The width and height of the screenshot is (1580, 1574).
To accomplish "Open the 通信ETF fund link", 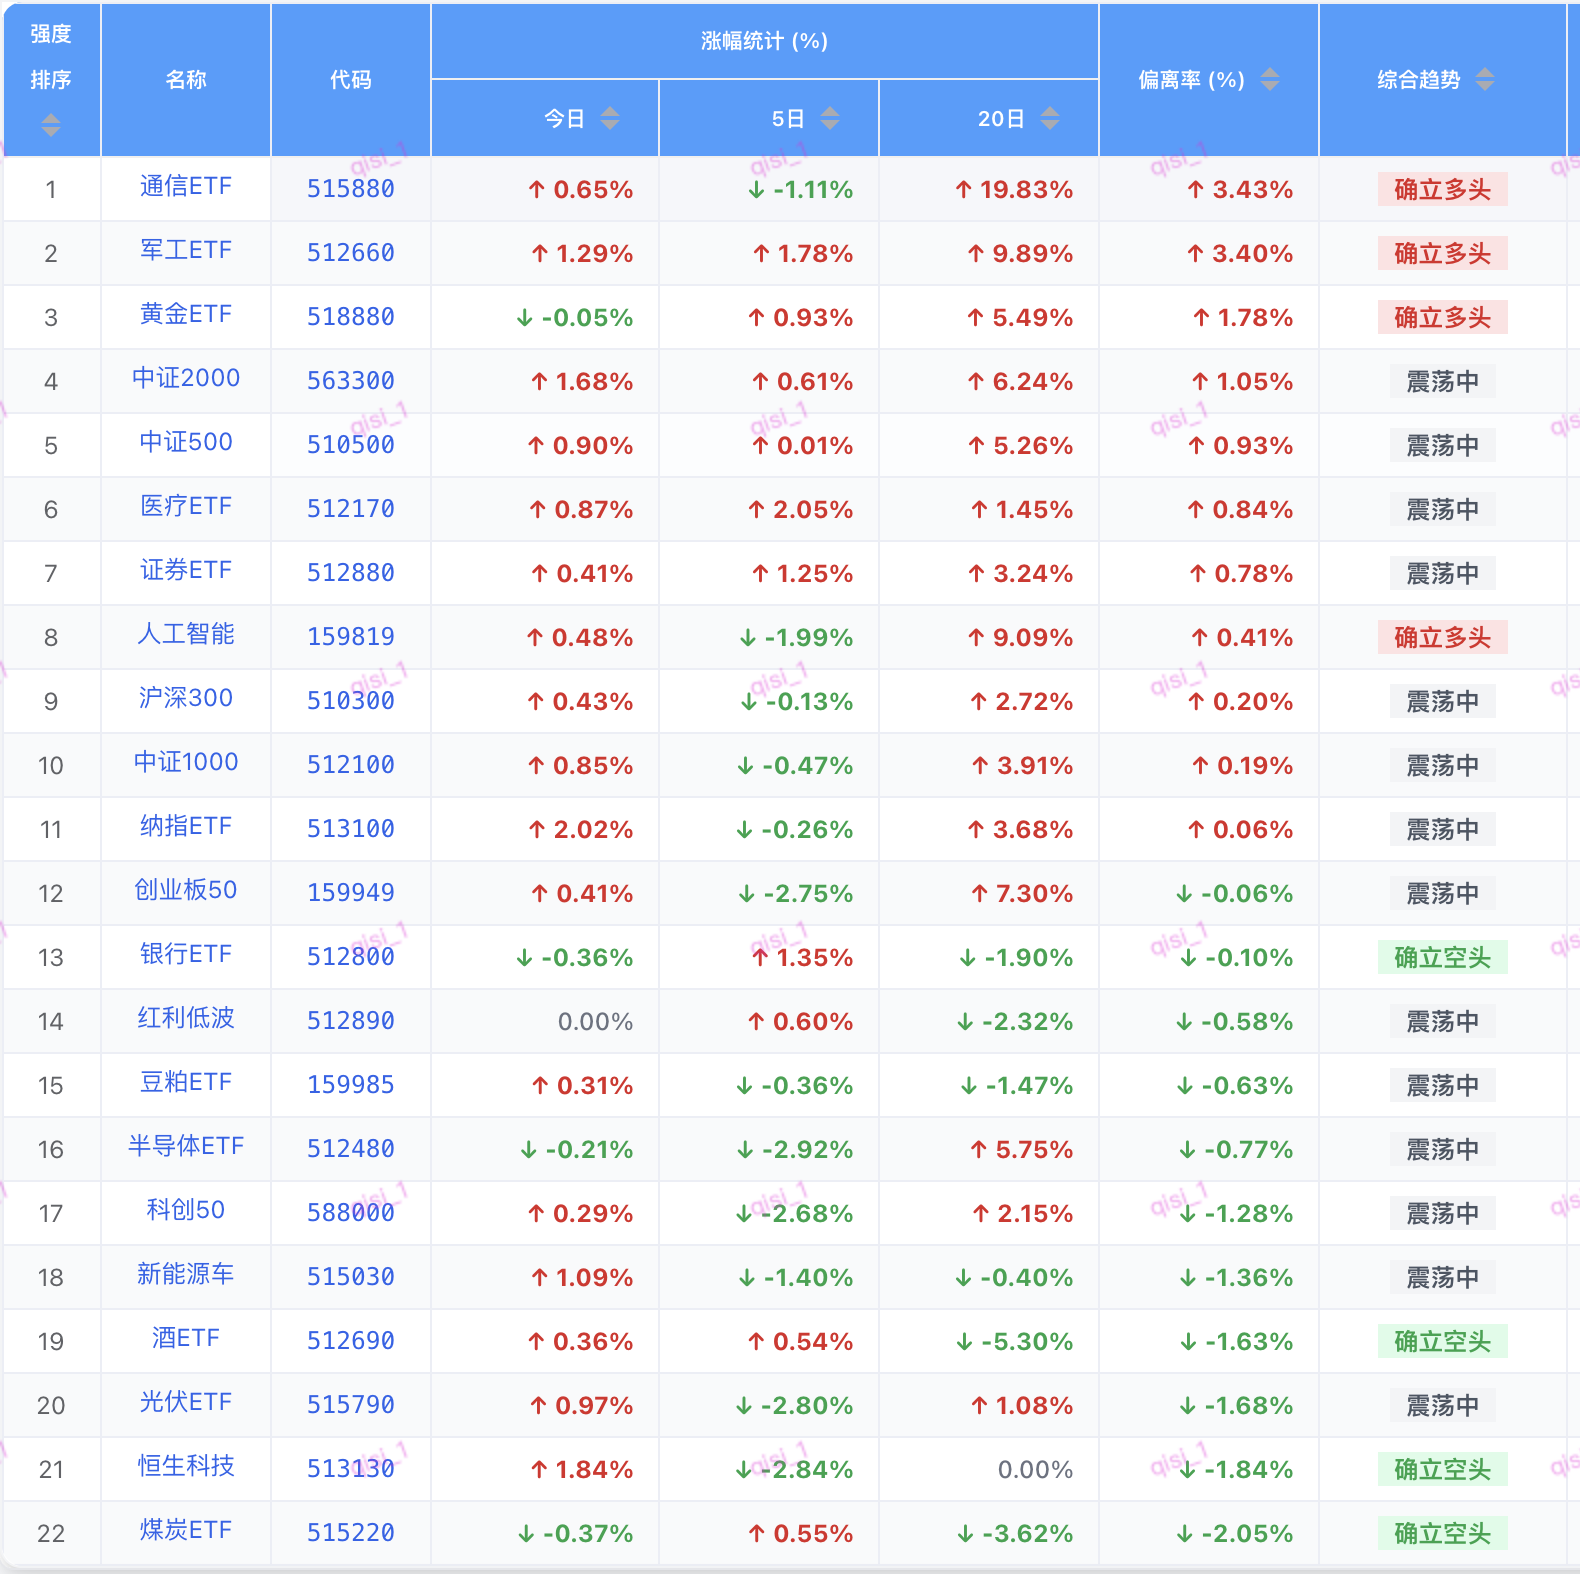I will pyautogui.click(x=186, y=187).
